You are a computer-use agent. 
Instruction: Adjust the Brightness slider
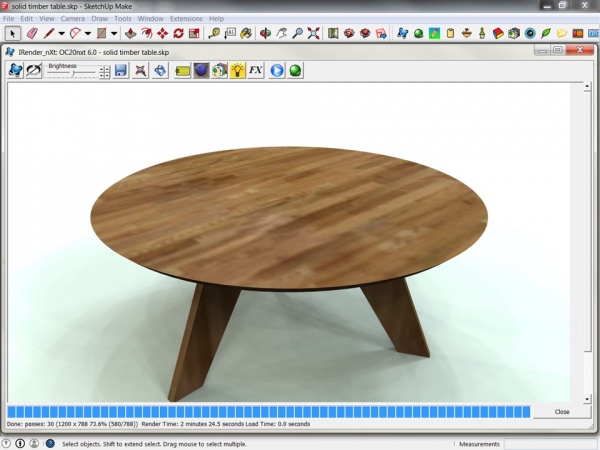click(72, 73)
